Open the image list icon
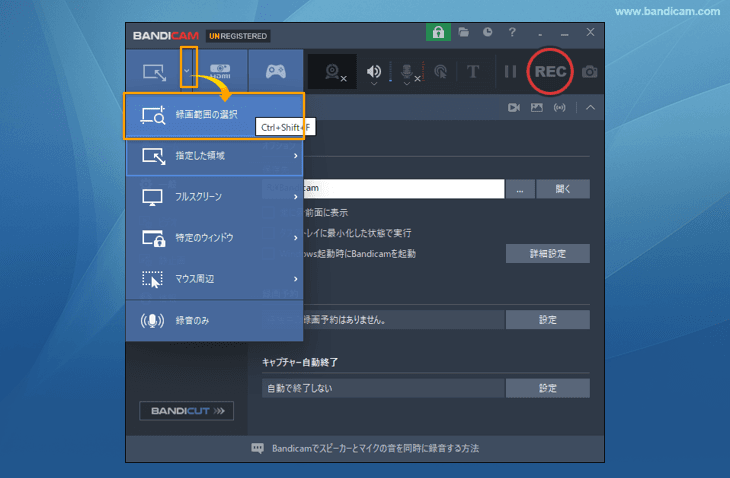730x478 pixels. click(537, 108)
